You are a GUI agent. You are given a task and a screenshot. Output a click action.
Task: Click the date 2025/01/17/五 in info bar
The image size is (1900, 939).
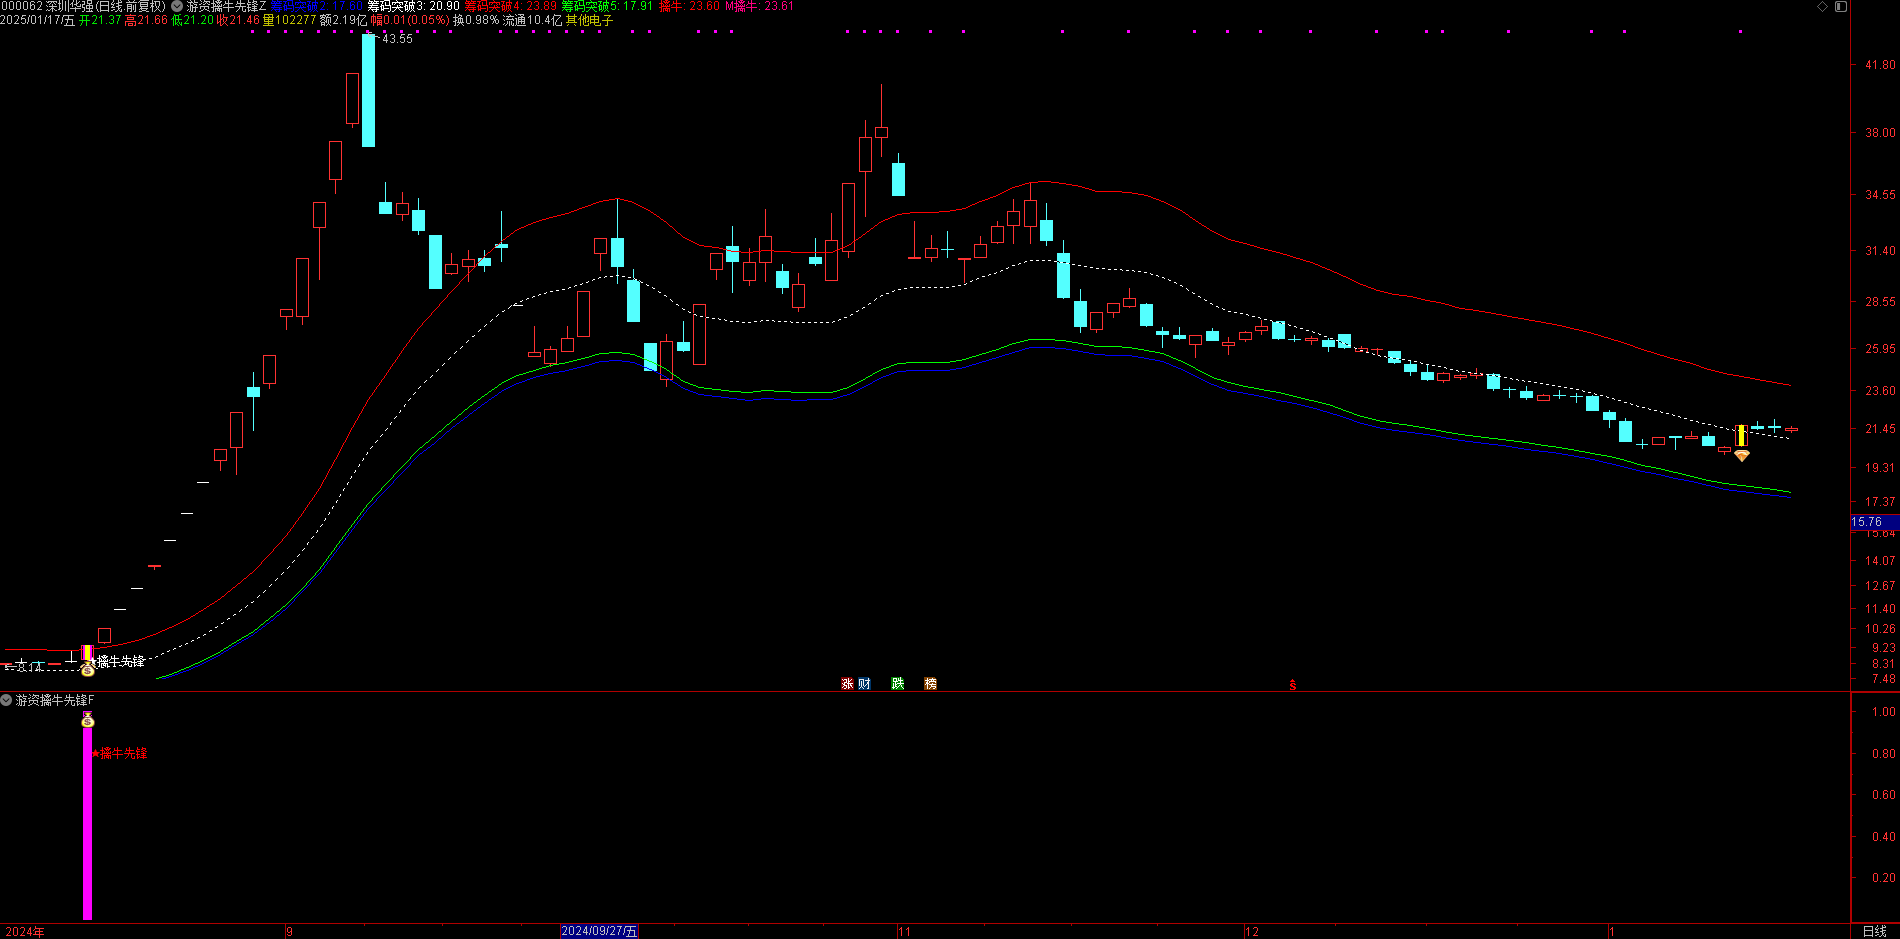point(38,20)
